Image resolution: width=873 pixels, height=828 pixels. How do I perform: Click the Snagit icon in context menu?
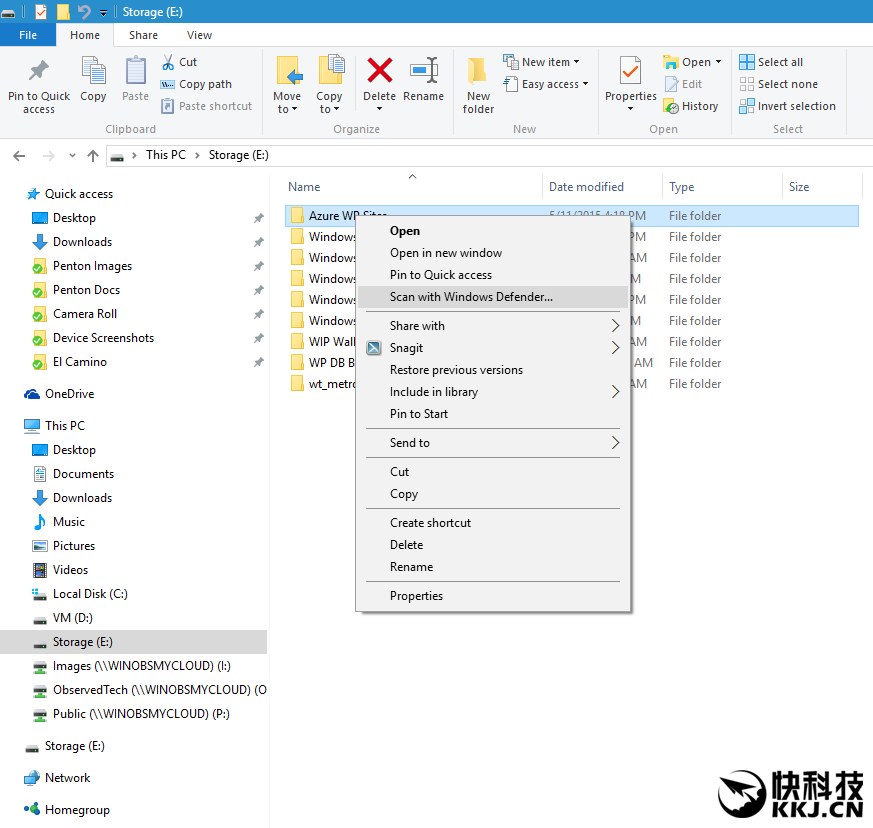[x=374, y=348]
